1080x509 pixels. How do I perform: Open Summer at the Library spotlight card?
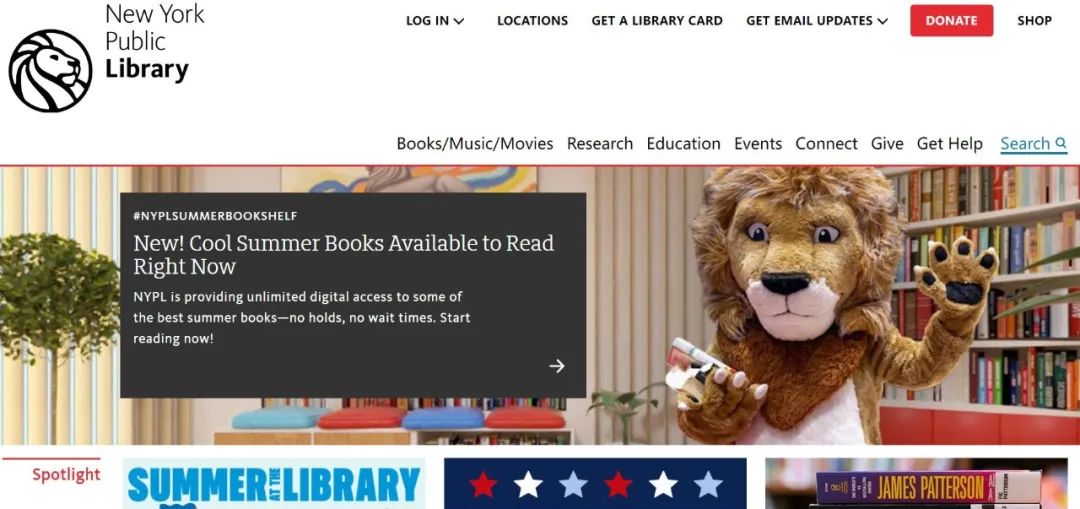click(274, 484)
